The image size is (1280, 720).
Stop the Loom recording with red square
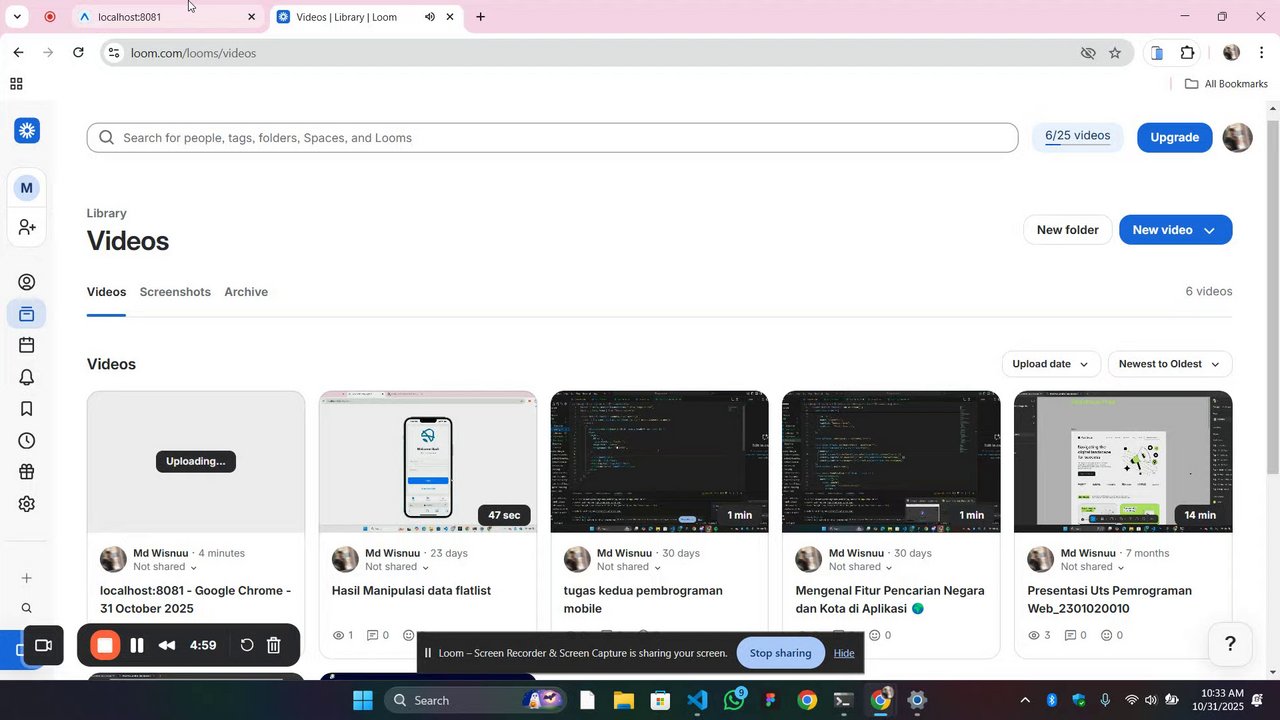click(105, 646)
